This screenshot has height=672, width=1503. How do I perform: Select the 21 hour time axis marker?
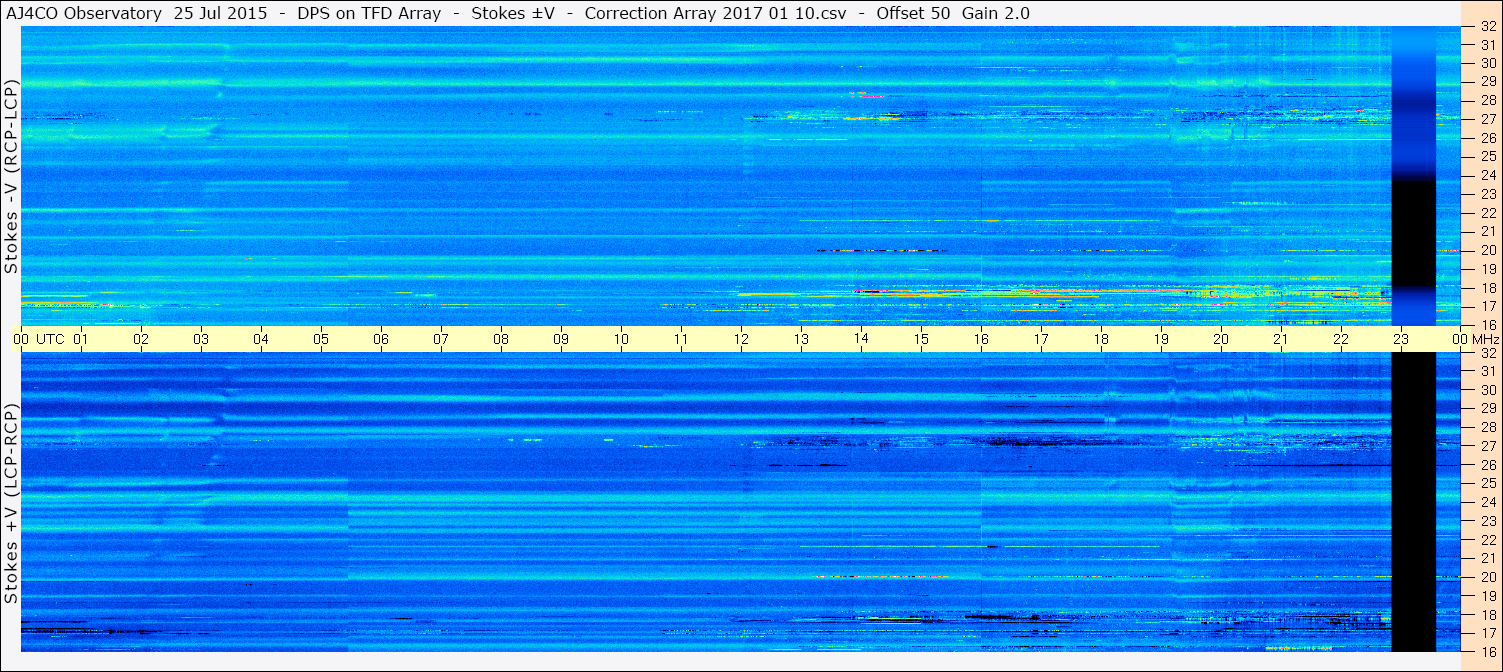[x=1281, y=339]
